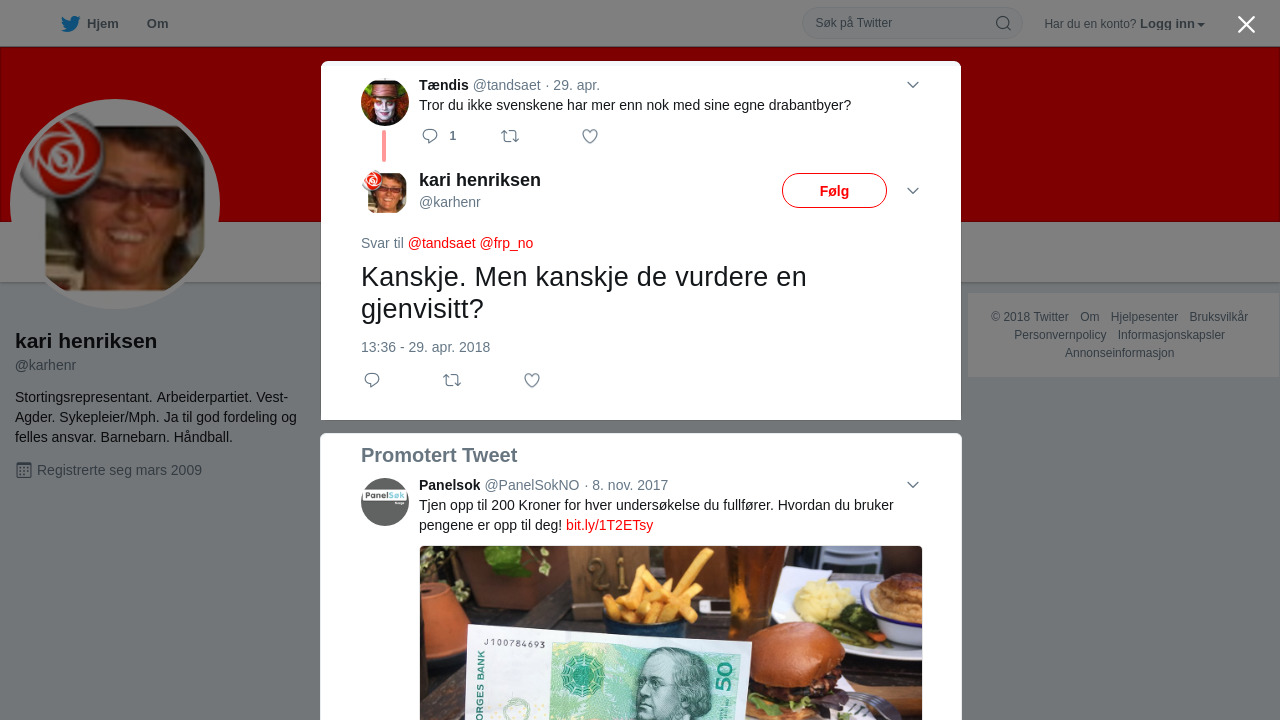Reply to kari henriksen's tweet
This screenshot has height=720, width=1280.
click(x=372, y=380)
